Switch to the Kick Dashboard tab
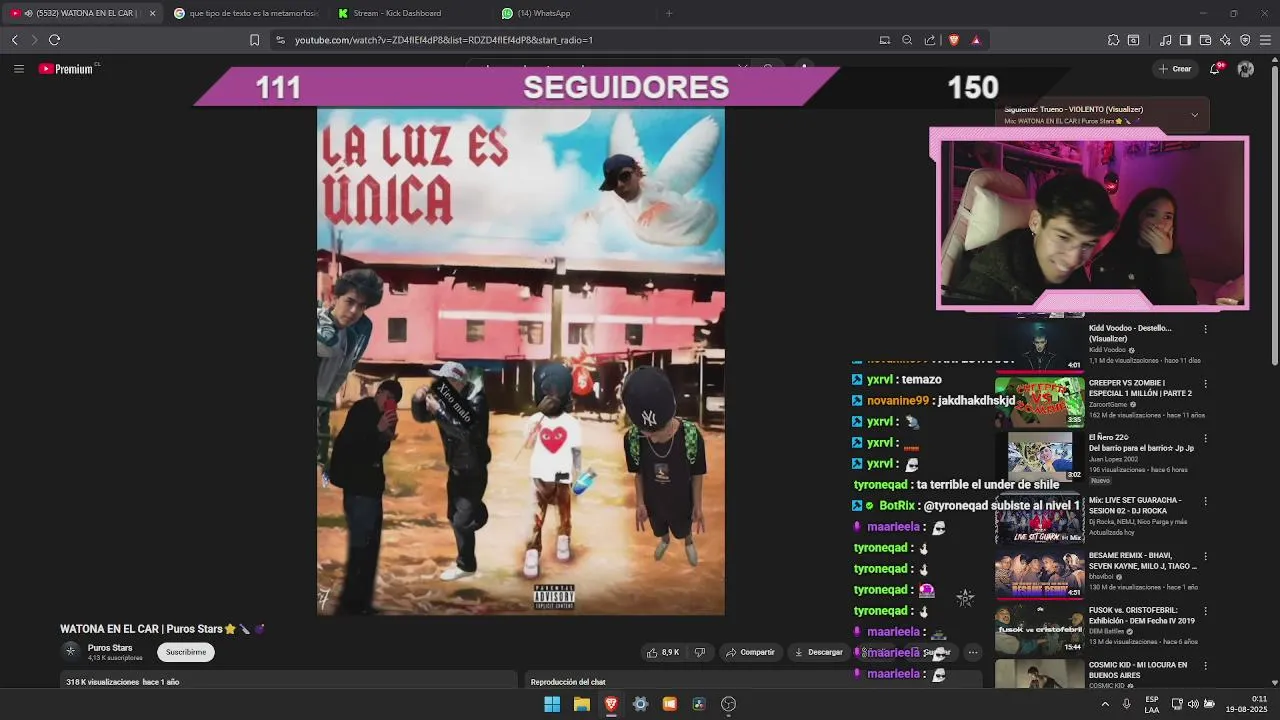Image resolution: width=1280 pixels, height=720 pixels. point(410,13)
